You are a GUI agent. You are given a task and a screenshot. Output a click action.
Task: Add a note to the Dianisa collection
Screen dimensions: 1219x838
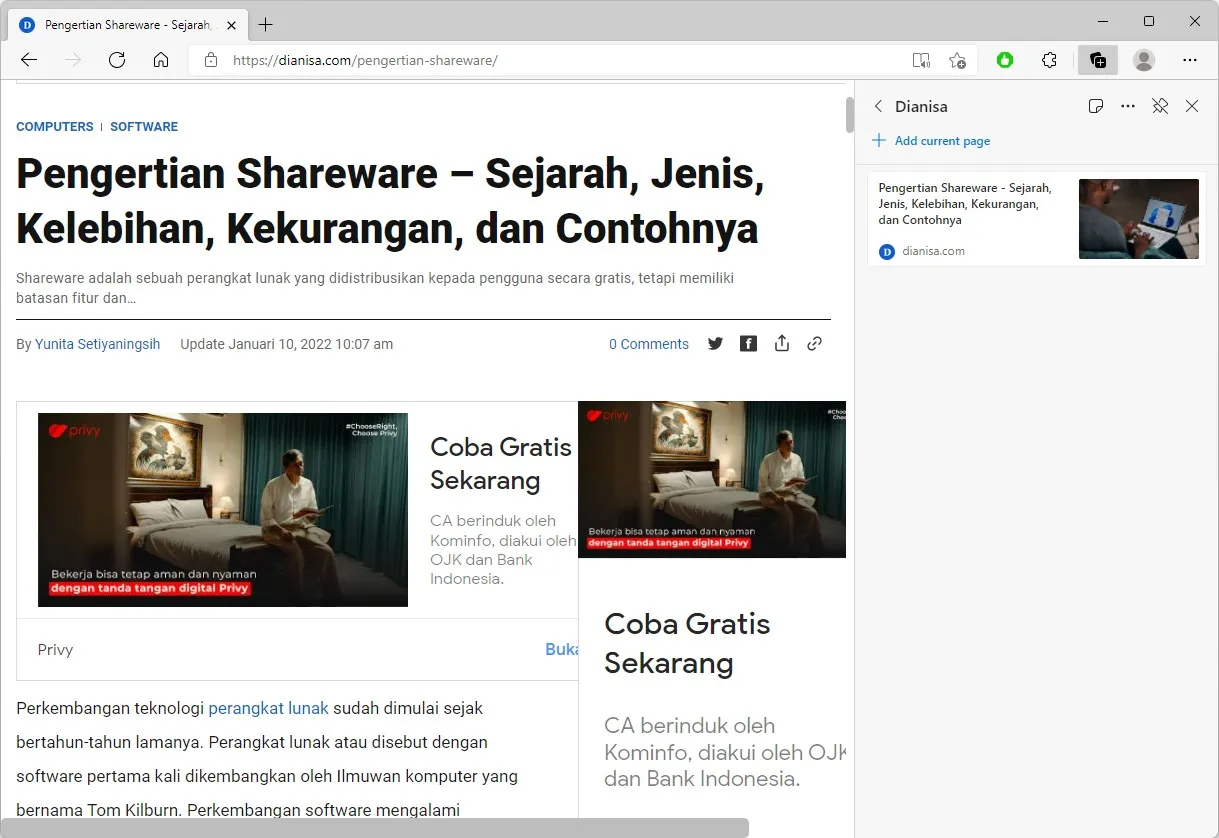[1096, 106]
